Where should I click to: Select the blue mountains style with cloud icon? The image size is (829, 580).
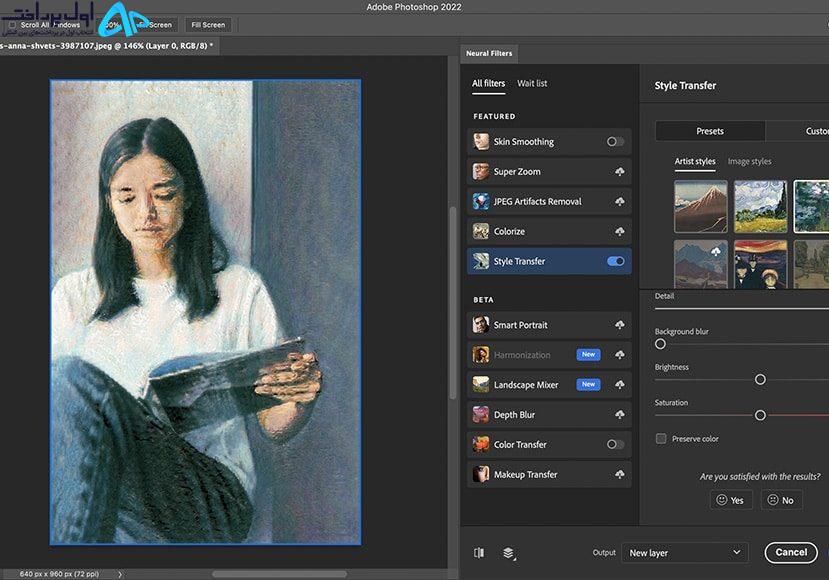click(701, 264)
